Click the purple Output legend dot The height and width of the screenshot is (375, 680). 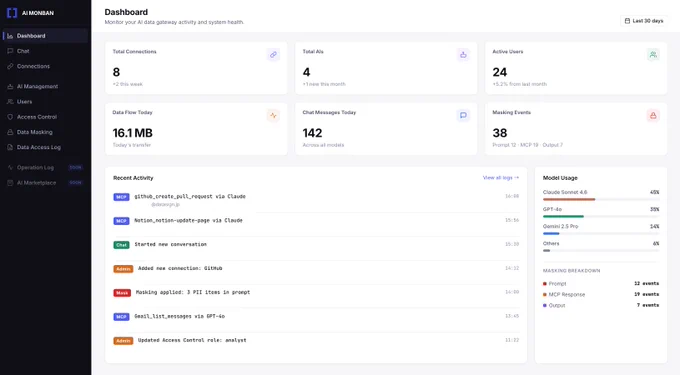click(x=545, y=306)
